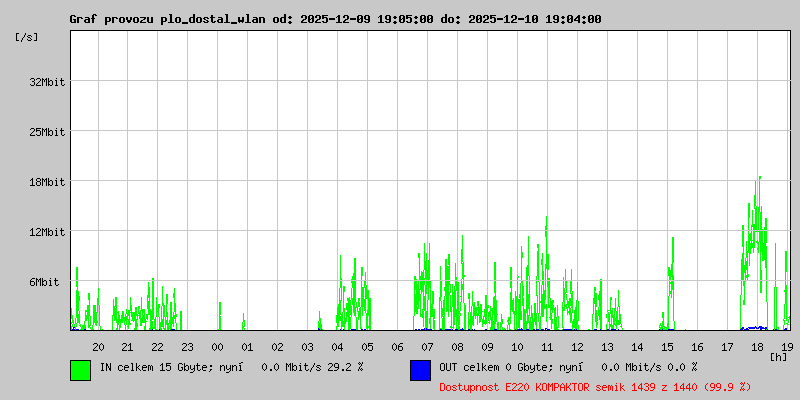Click the tallest green traffic peak near hour 18
The width and height of the screenshot is (800, 400).
pos(760,180)
